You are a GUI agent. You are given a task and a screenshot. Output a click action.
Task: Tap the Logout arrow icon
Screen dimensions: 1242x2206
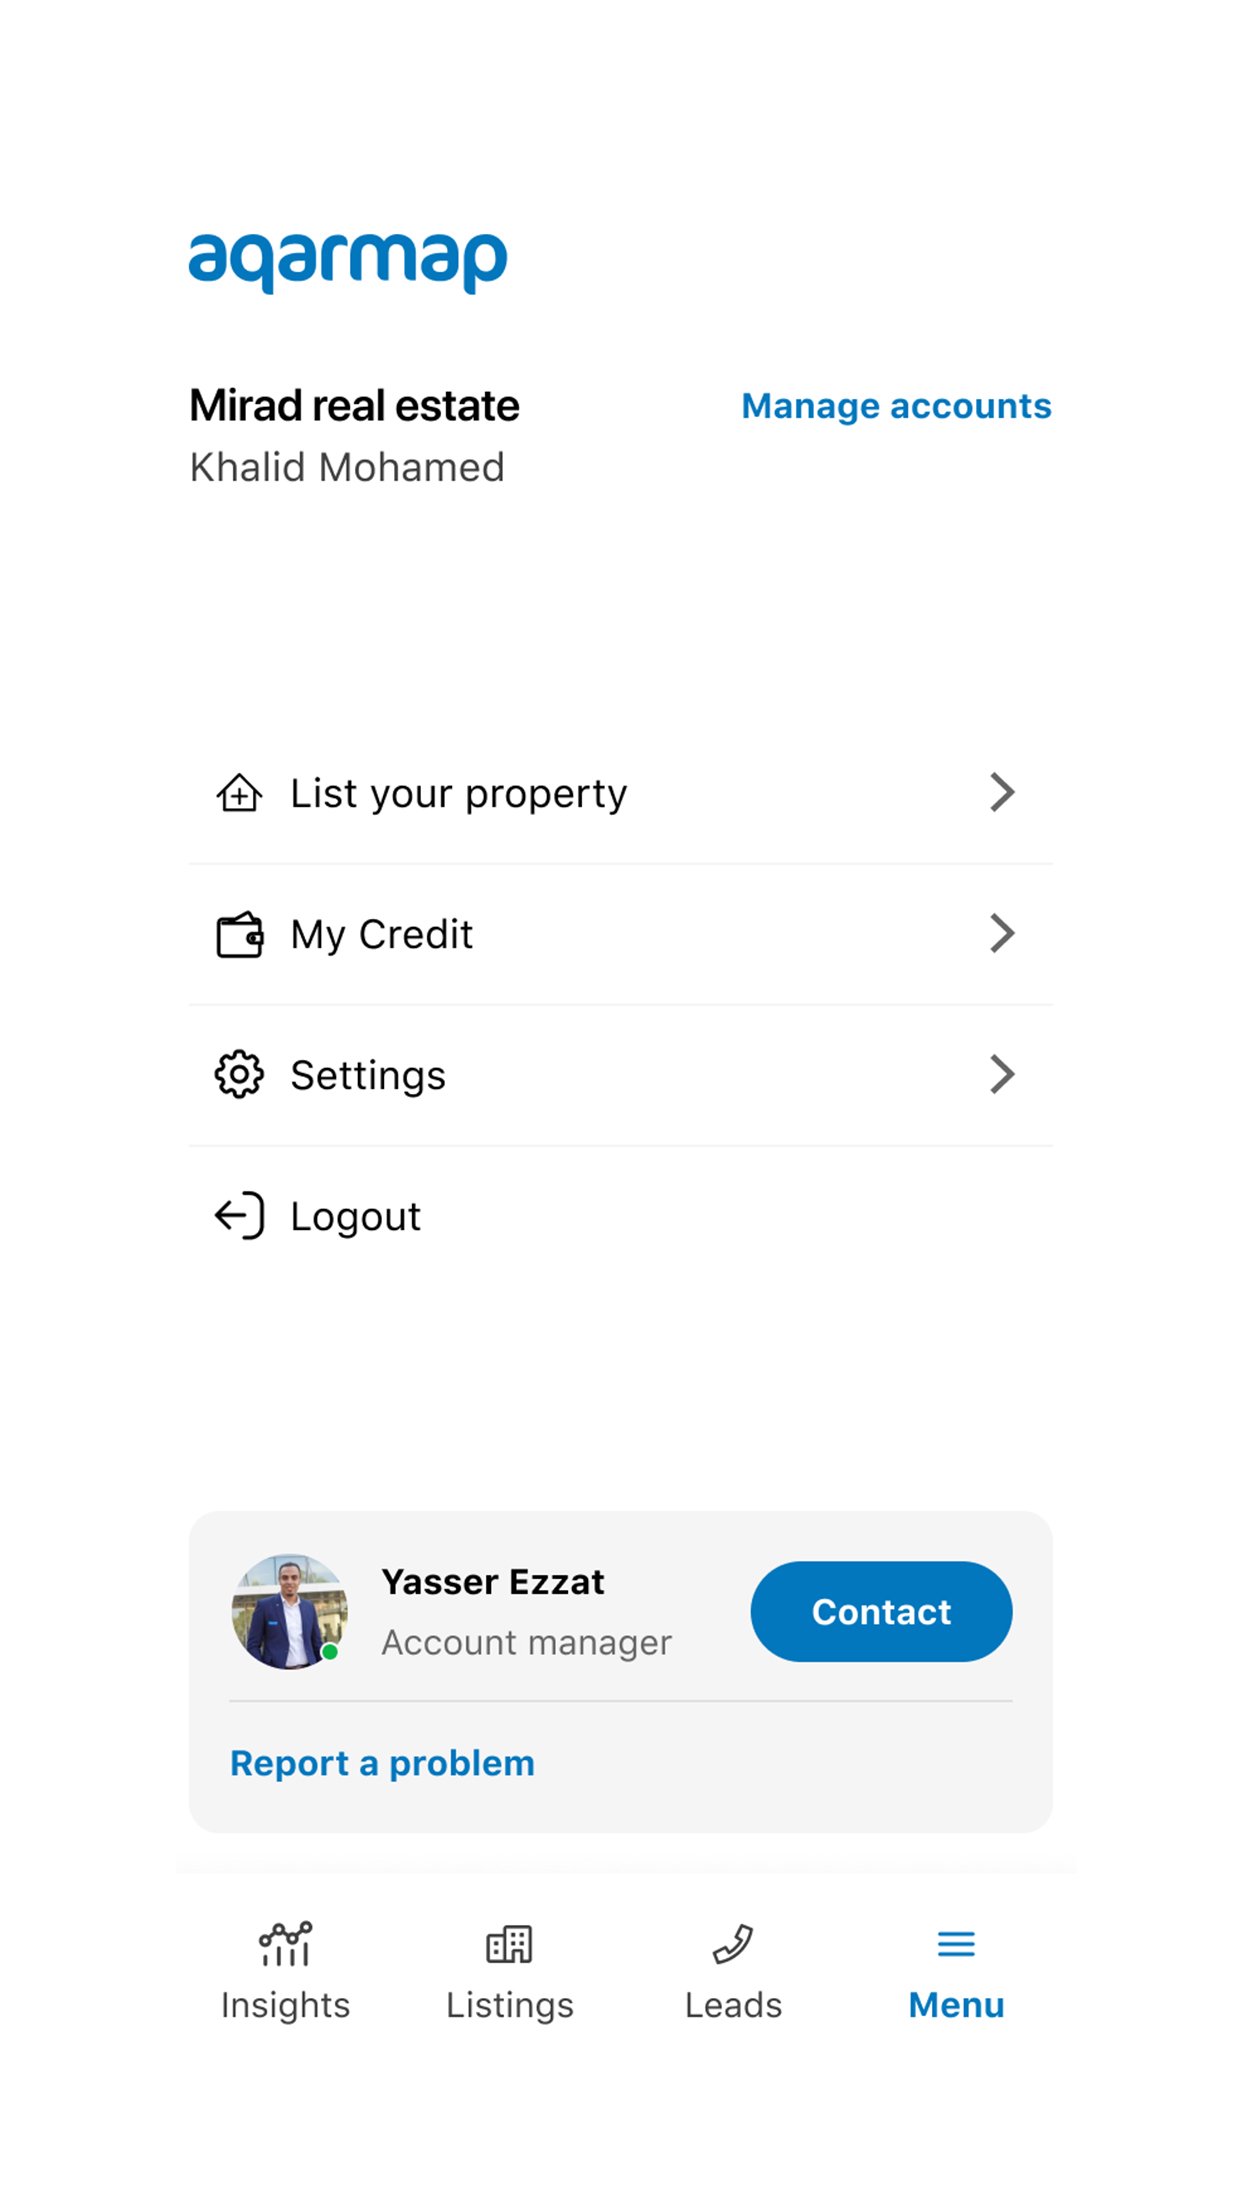(x=239, y=1216)
